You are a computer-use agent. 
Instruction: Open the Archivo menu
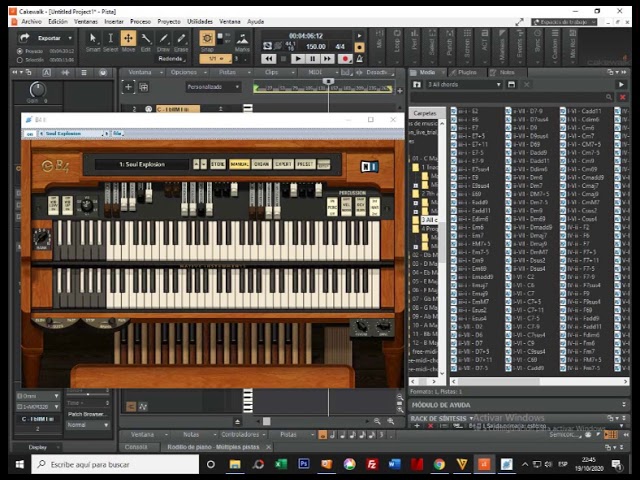click(31, 21)
